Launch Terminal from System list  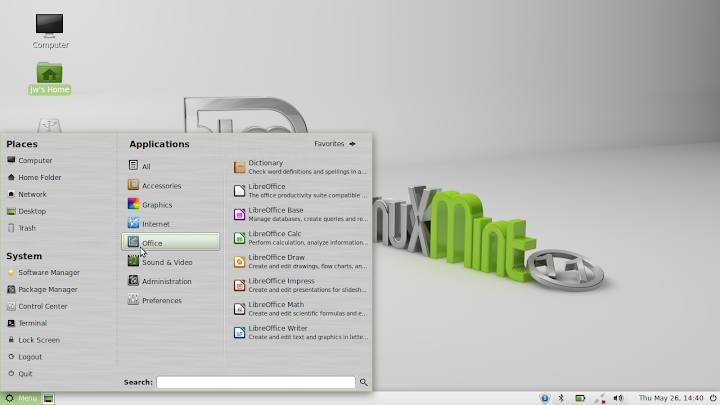coord(27,323)
